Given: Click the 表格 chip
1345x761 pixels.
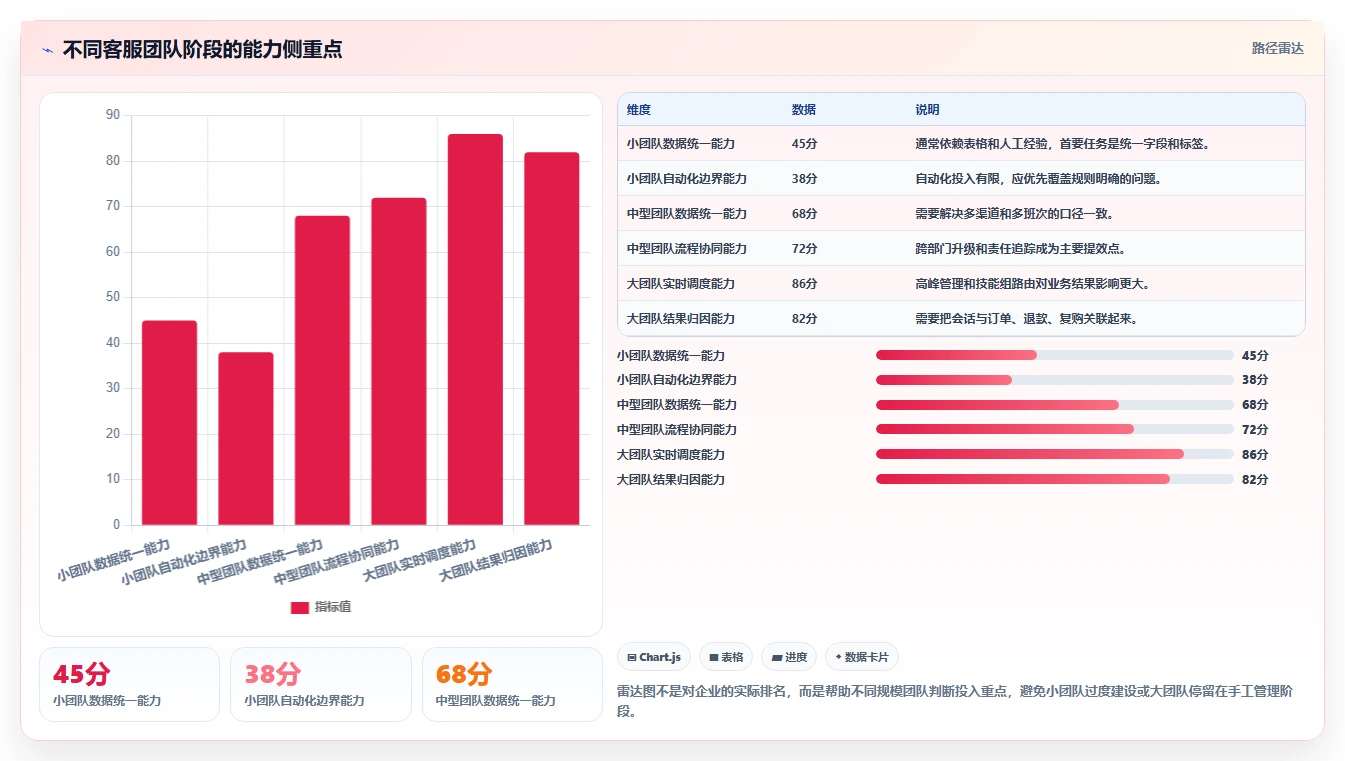Looking at the screenshot, I should point(726,657).
